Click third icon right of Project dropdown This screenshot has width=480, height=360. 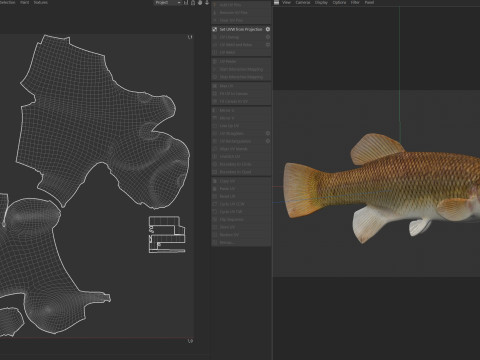[x=200, y=2]
